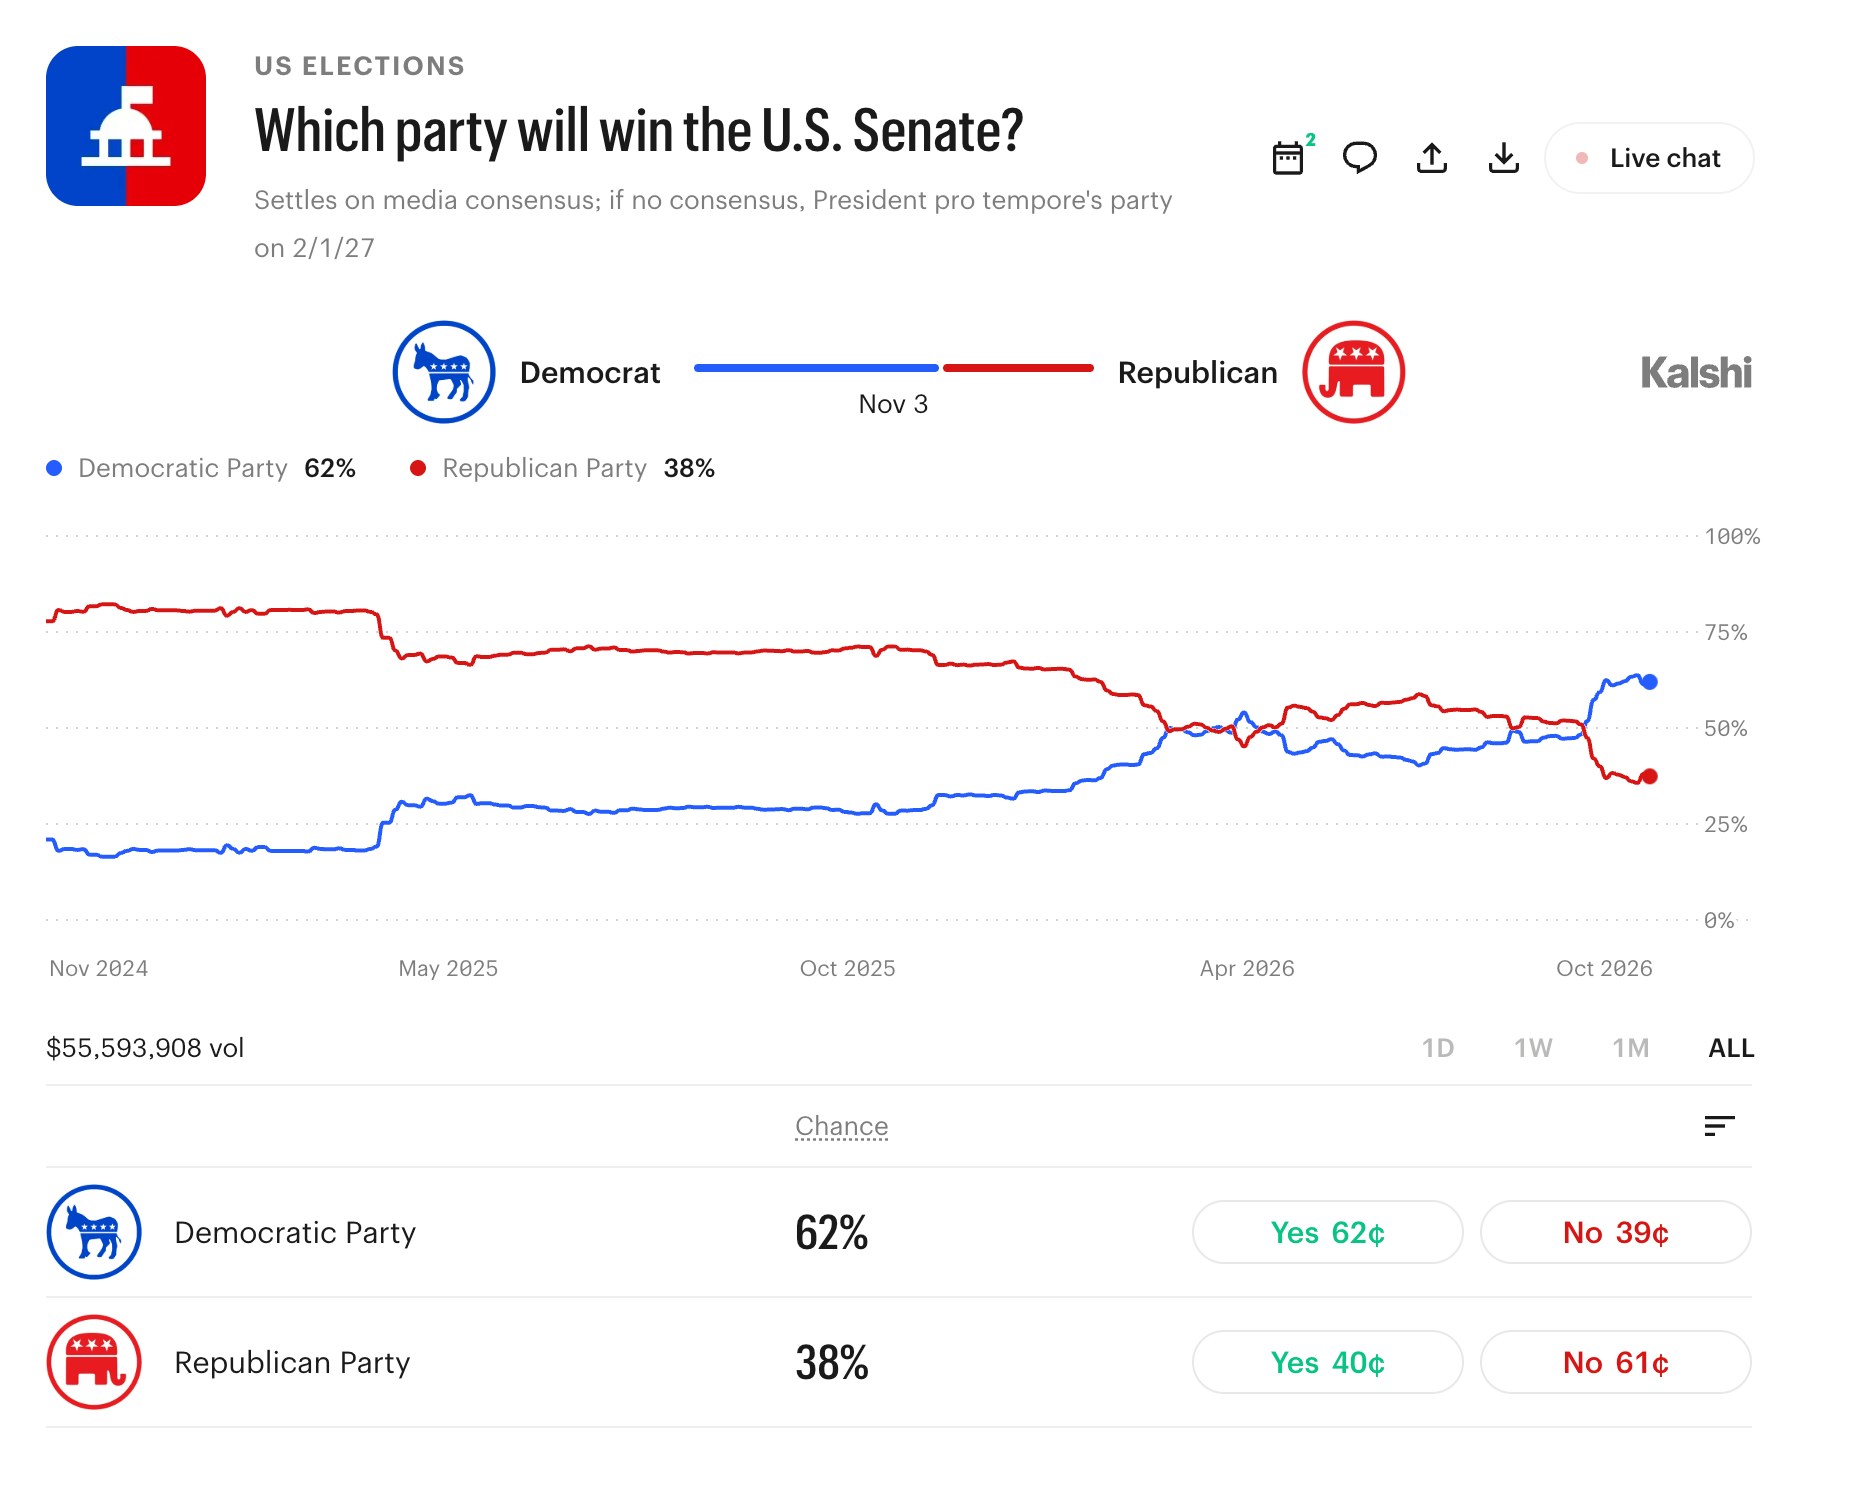Viewport: 1854px width, 1498px height.
Task: Click the sort filter lines icon
Action: tap(1719, 1126)
